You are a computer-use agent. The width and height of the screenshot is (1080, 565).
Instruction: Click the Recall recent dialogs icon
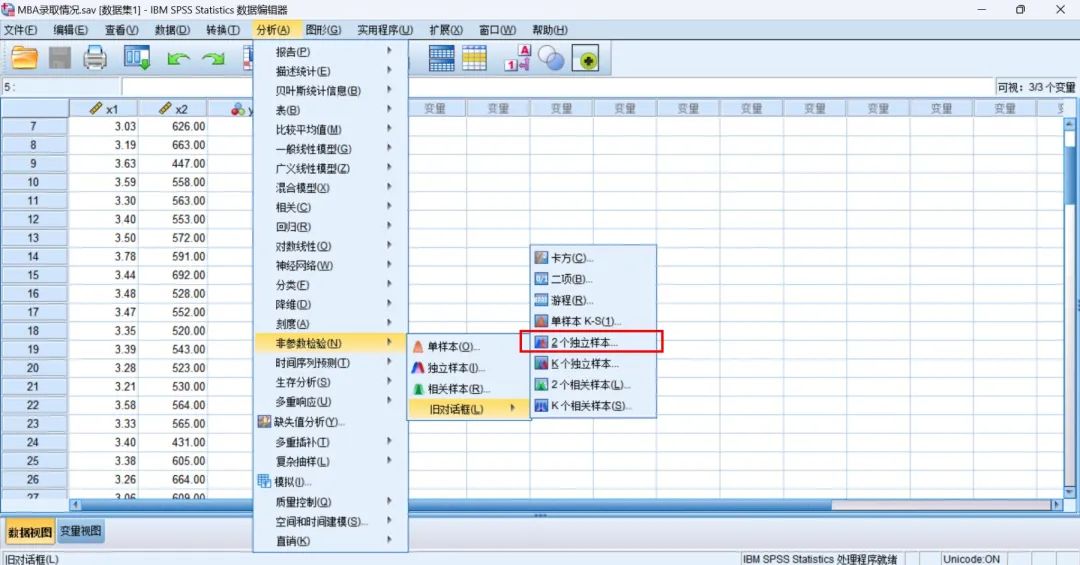(x=137, y=58)
